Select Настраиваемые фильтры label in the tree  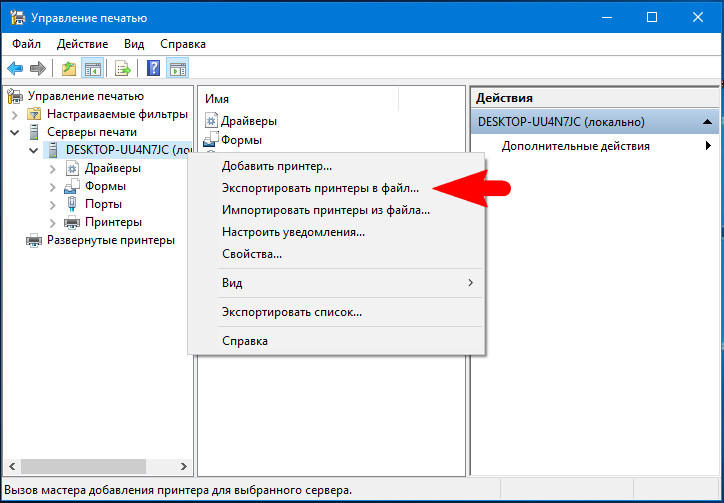[x=117, y=114]
